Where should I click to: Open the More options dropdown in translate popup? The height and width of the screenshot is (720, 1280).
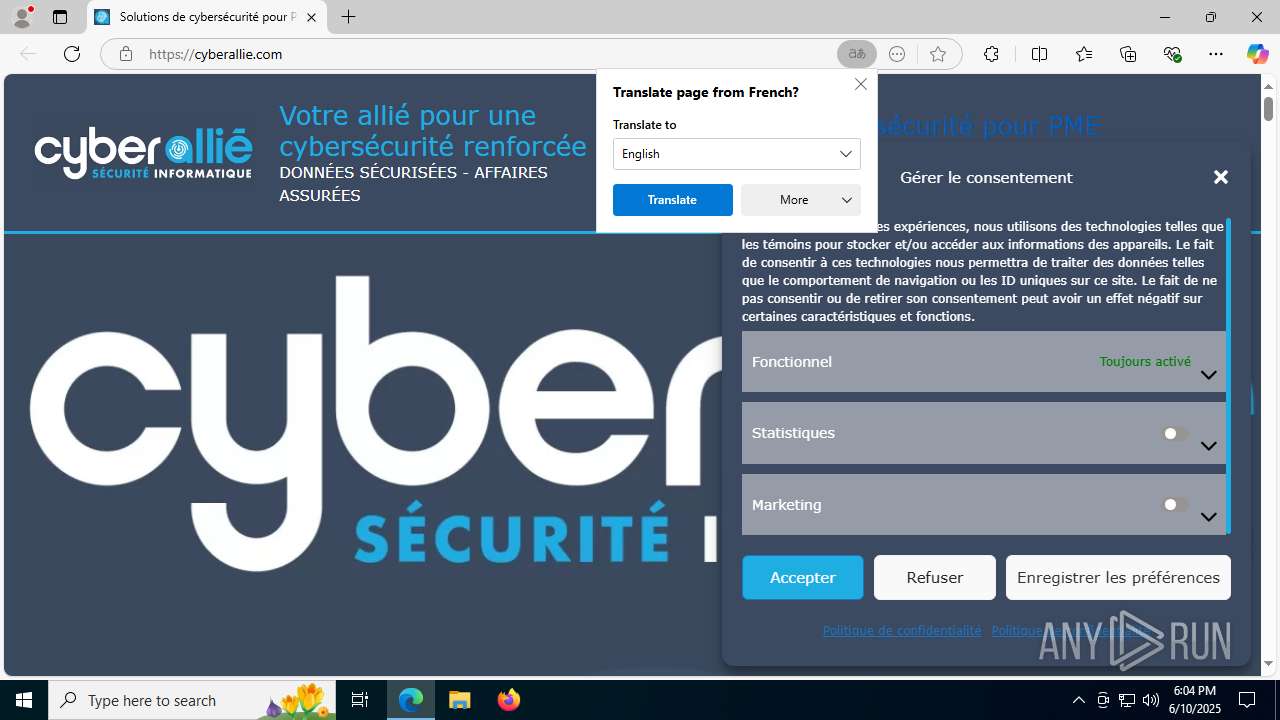800,200
